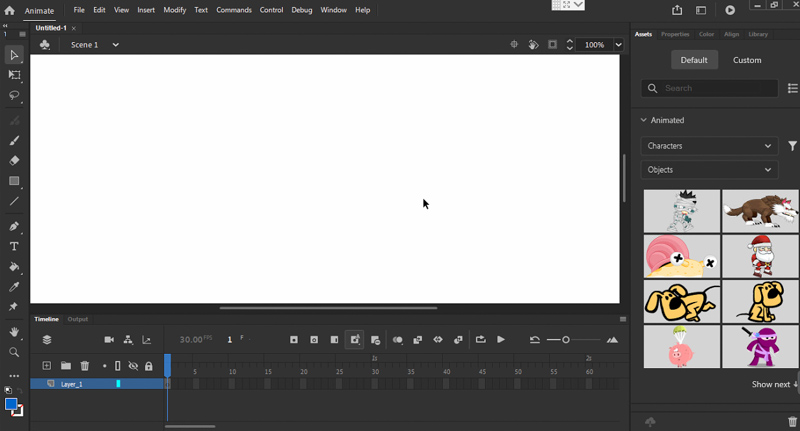Screen dimensions: 800x431
Task: Add a camera layer in timeline
Action: [x=109, y=340]
